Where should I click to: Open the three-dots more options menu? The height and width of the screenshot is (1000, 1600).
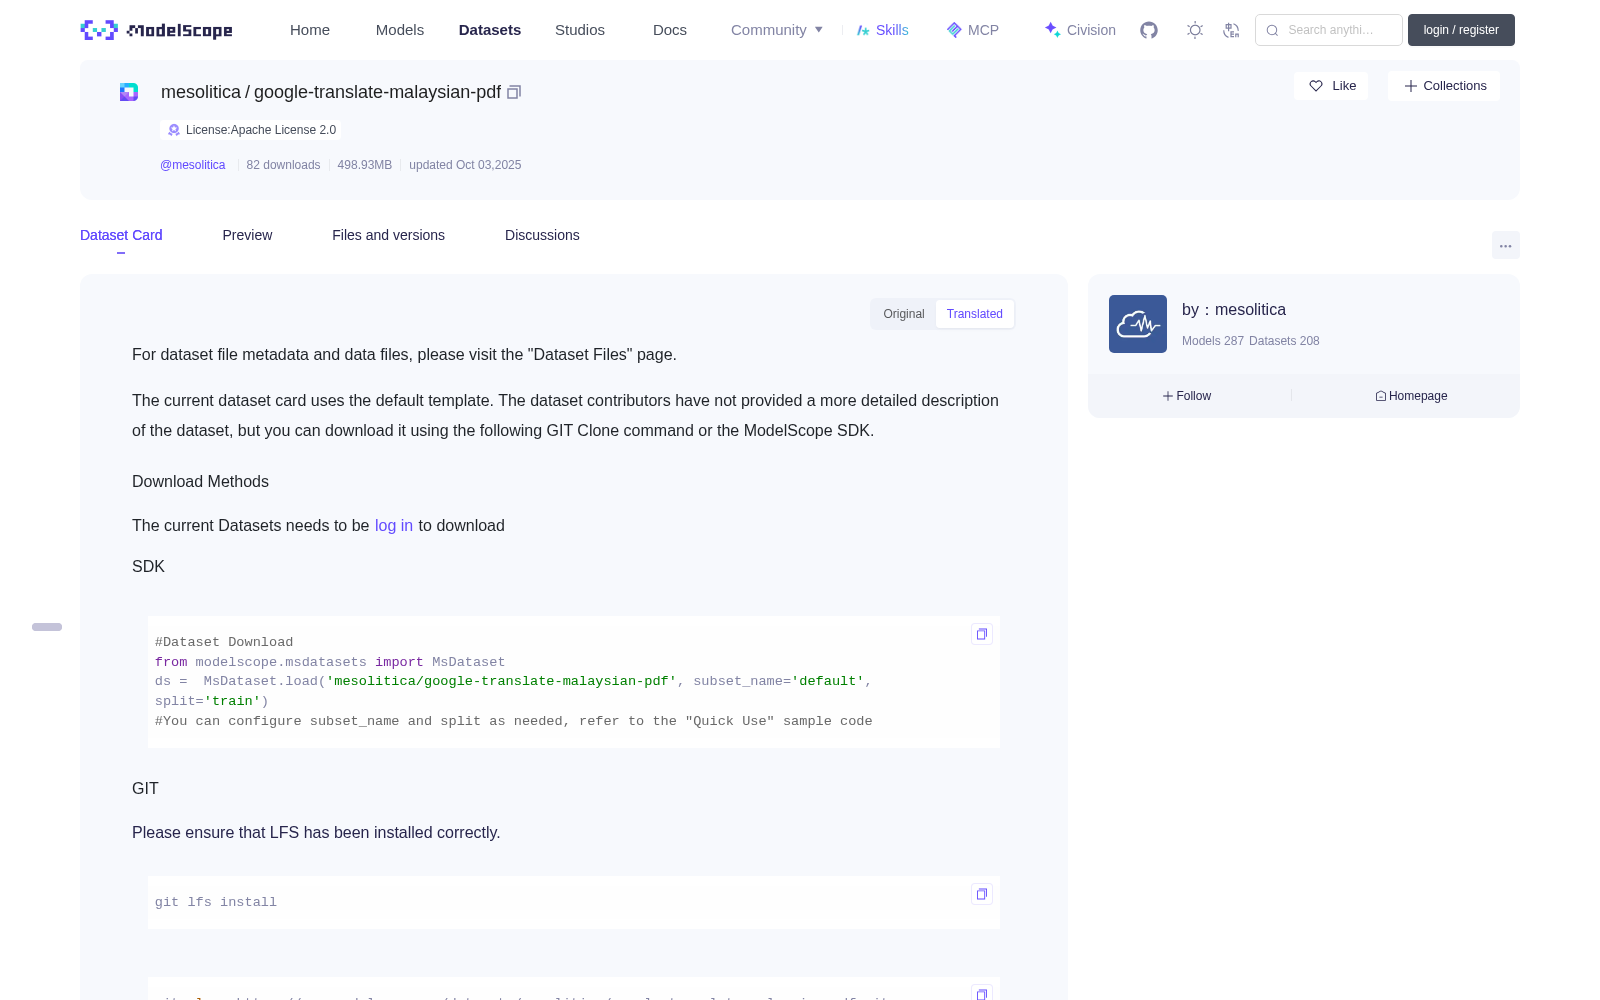tap(1505, 245)
